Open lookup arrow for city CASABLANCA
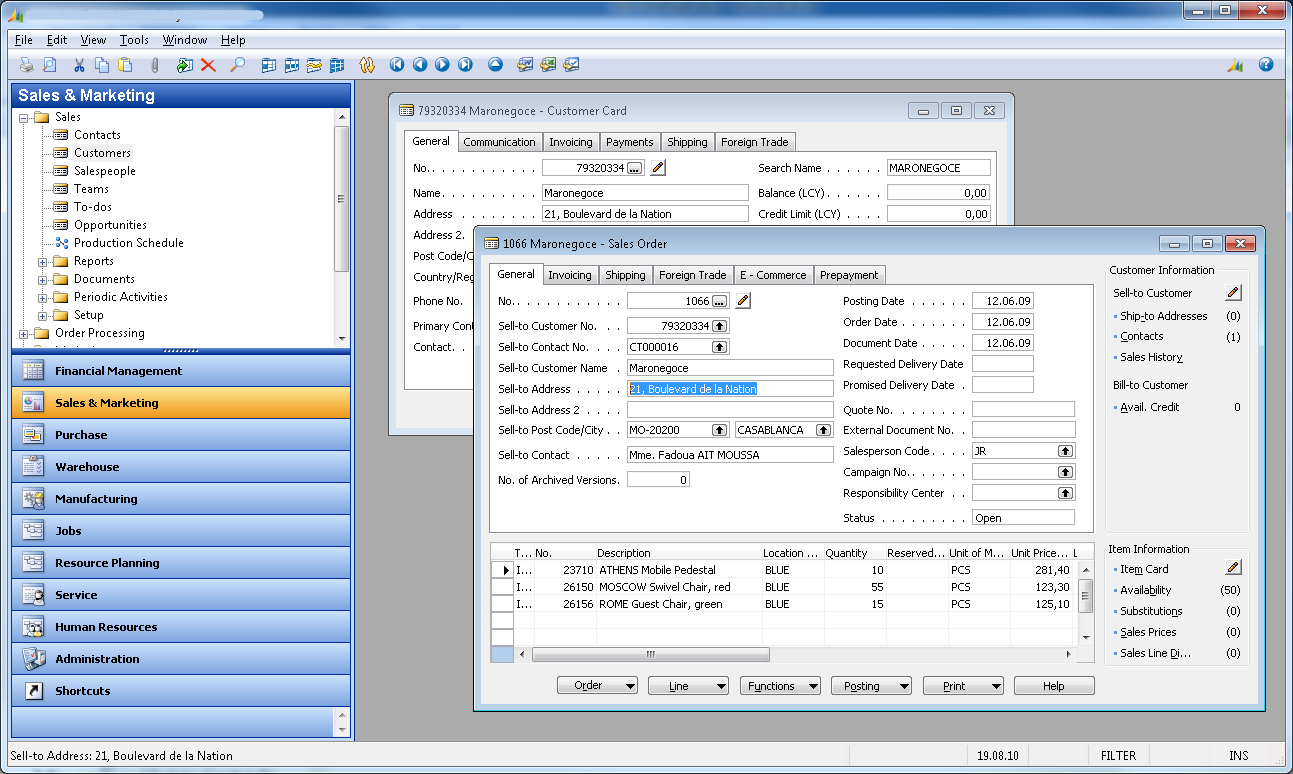Screen dimensions: 1293x774 (x=823, y=430)
